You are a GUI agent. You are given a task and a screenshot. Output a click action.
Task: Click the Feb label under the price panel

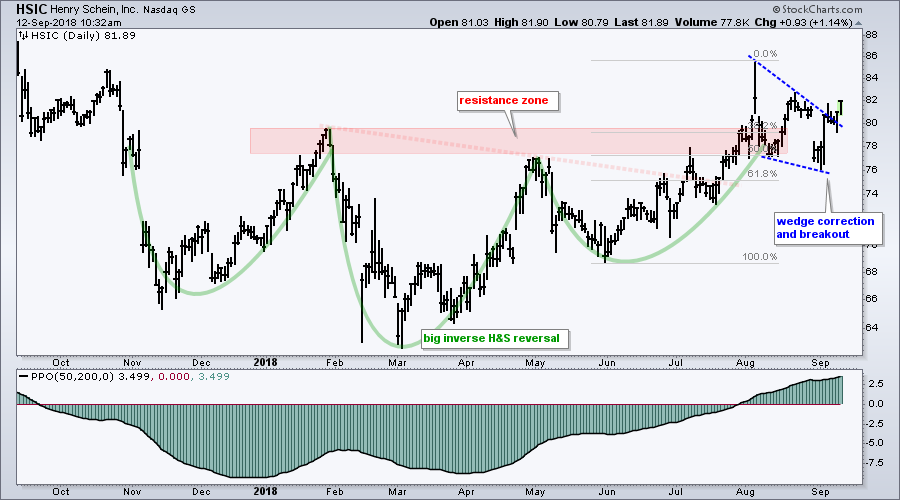tap(335, 363)
